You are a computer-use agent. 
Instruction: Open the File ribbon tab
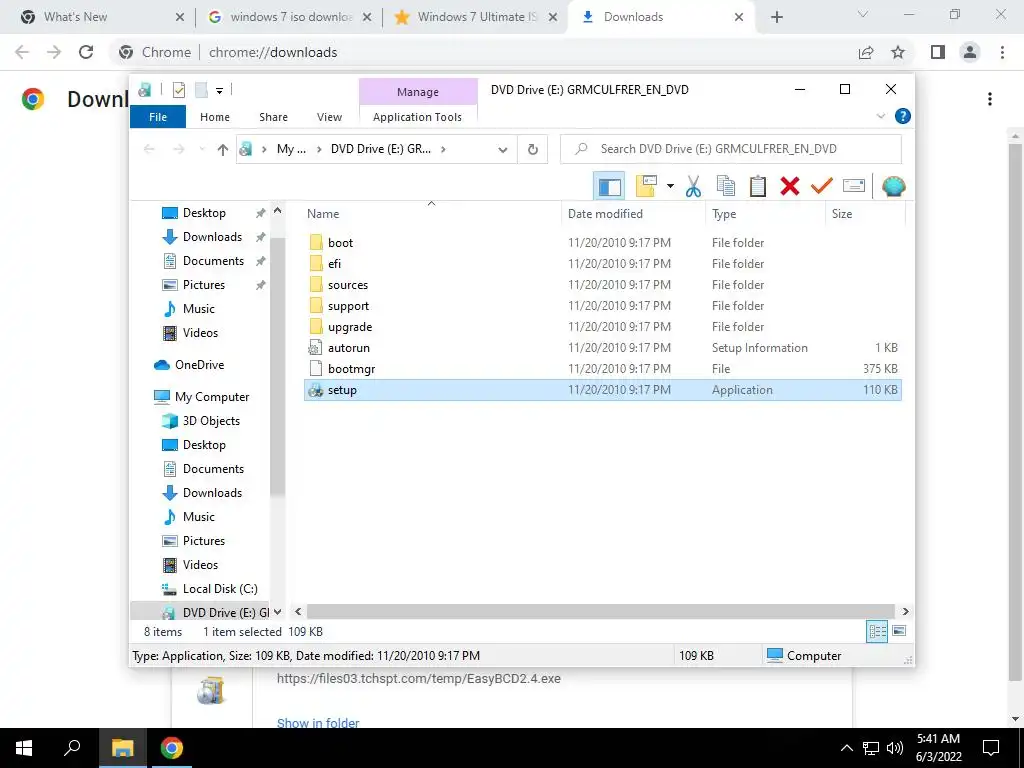pos(158,117)
